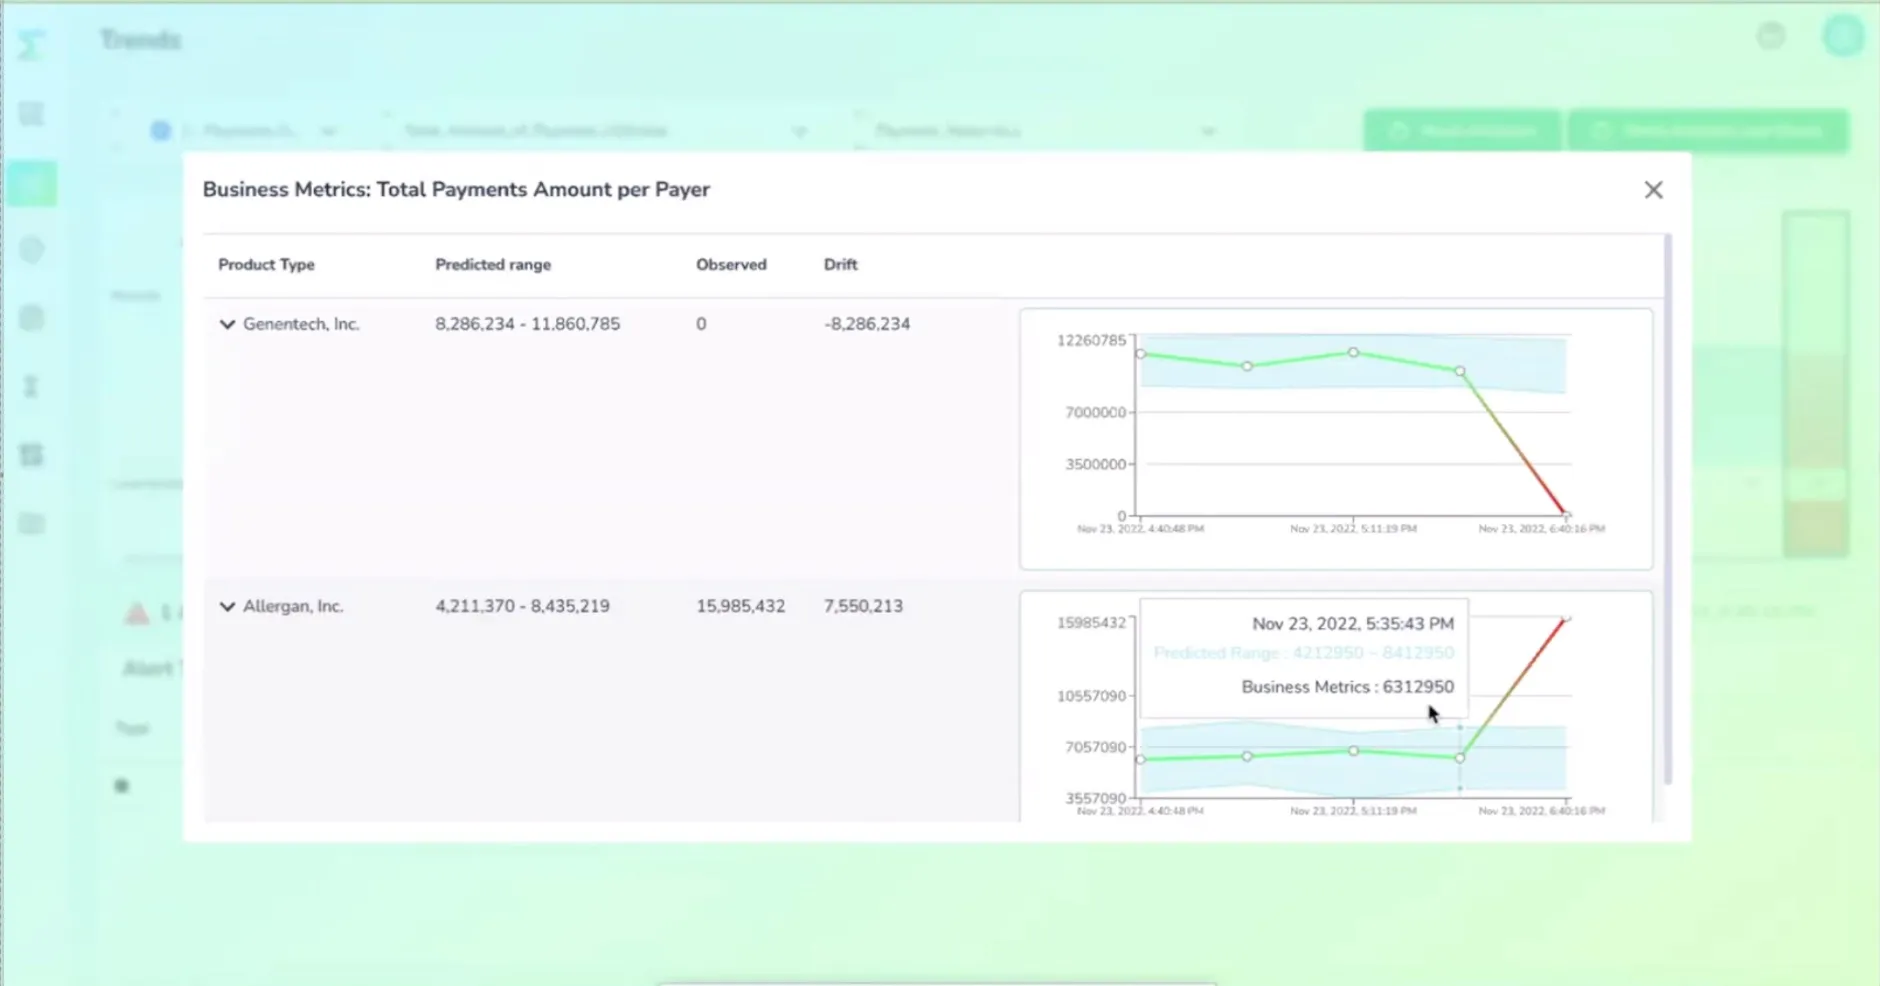Select Allergan predicted range 4,211,370 - 8,435,219
Image resolution: width=1880 pixels, height=986 pixels.
pos(522,606)
